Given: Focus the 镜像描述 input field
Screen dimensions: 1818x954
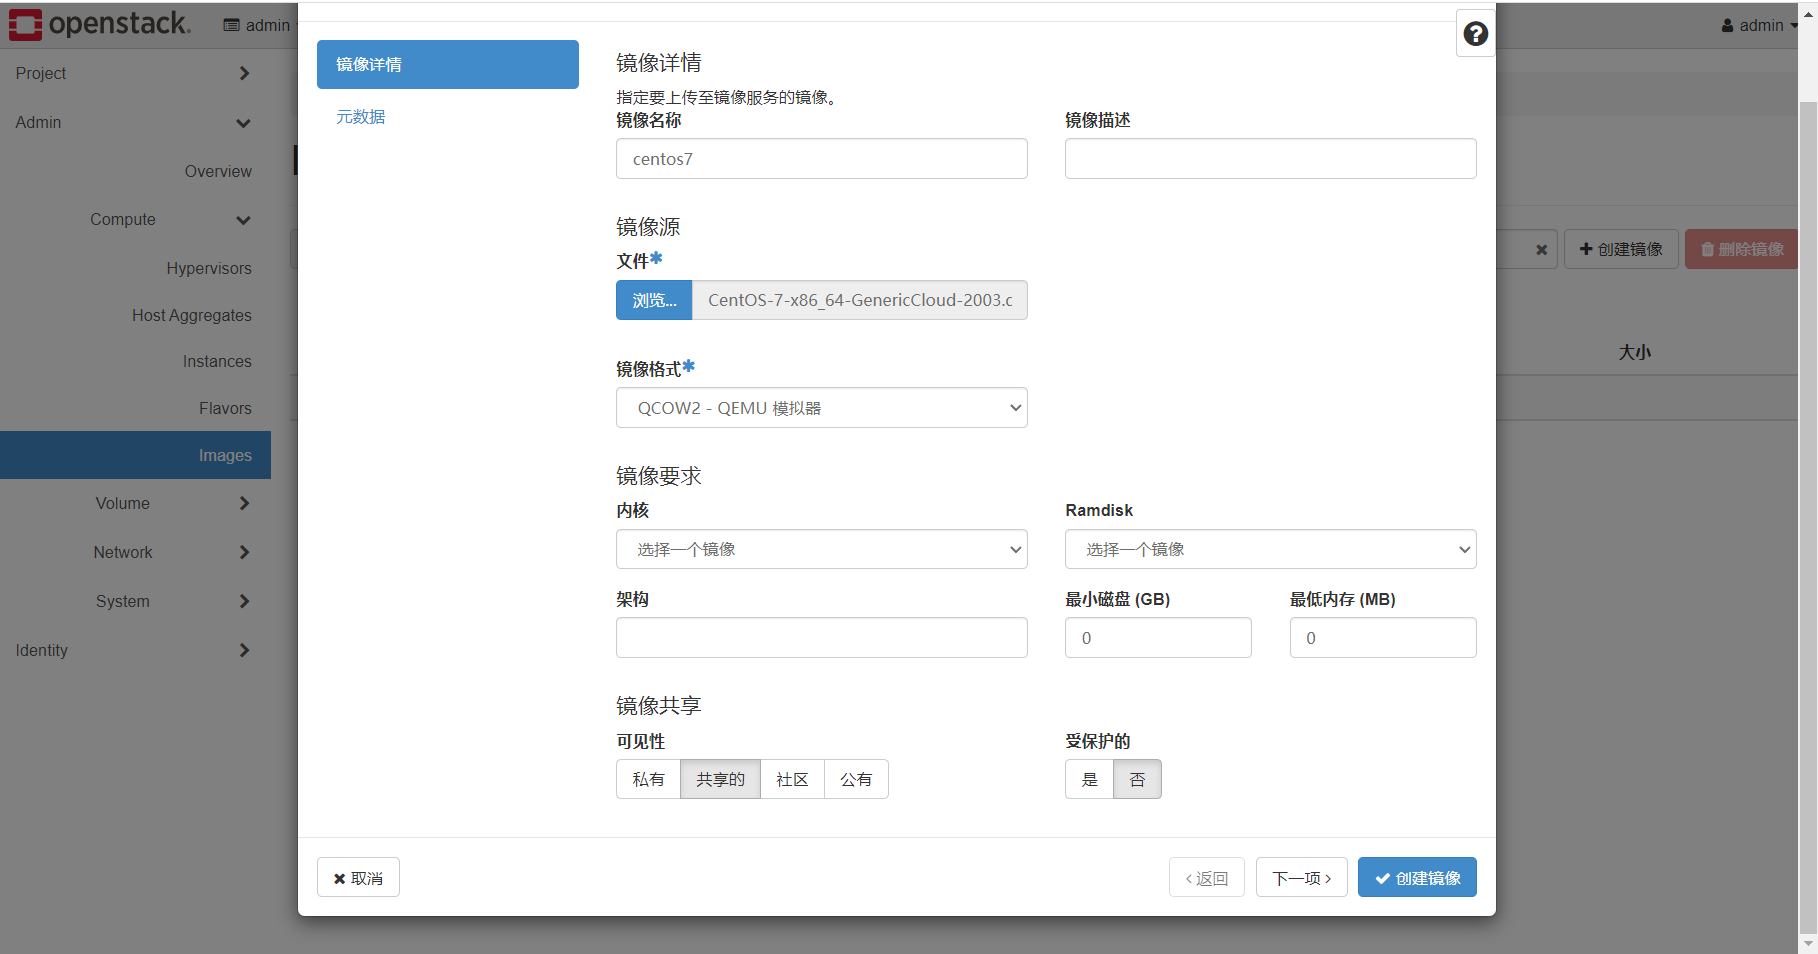Looking at the screenshot, I should [1270, 159].
